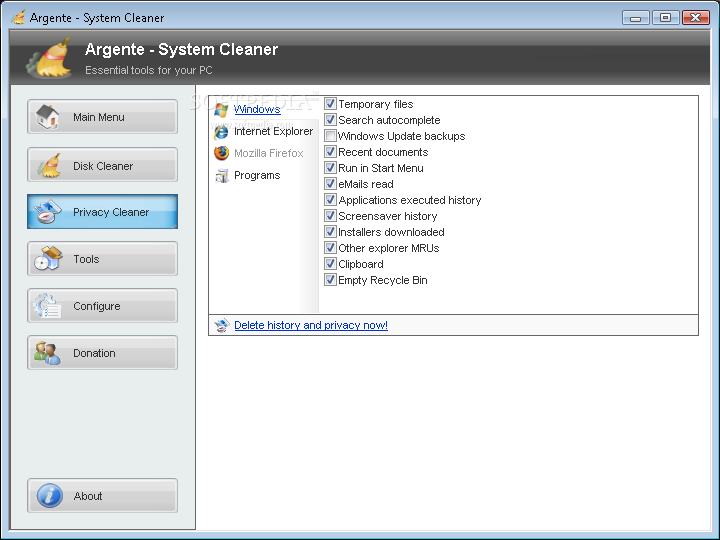Select the Internet Explorer category

pyautogui.click(x=273, y=131)
